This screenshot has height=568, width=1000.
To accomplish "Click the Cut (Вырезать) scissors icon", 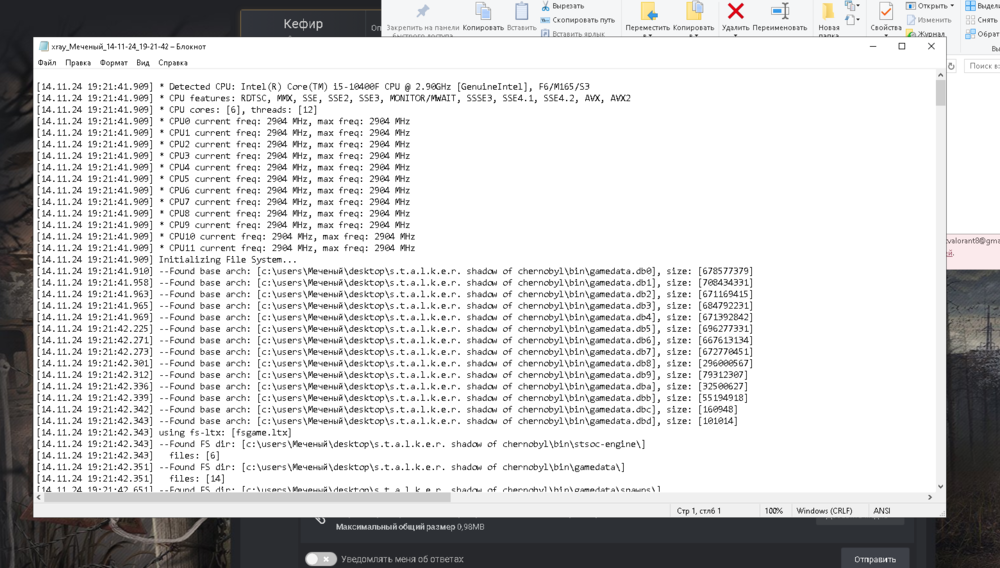I will pyautogui.click(x=545, y=6).
